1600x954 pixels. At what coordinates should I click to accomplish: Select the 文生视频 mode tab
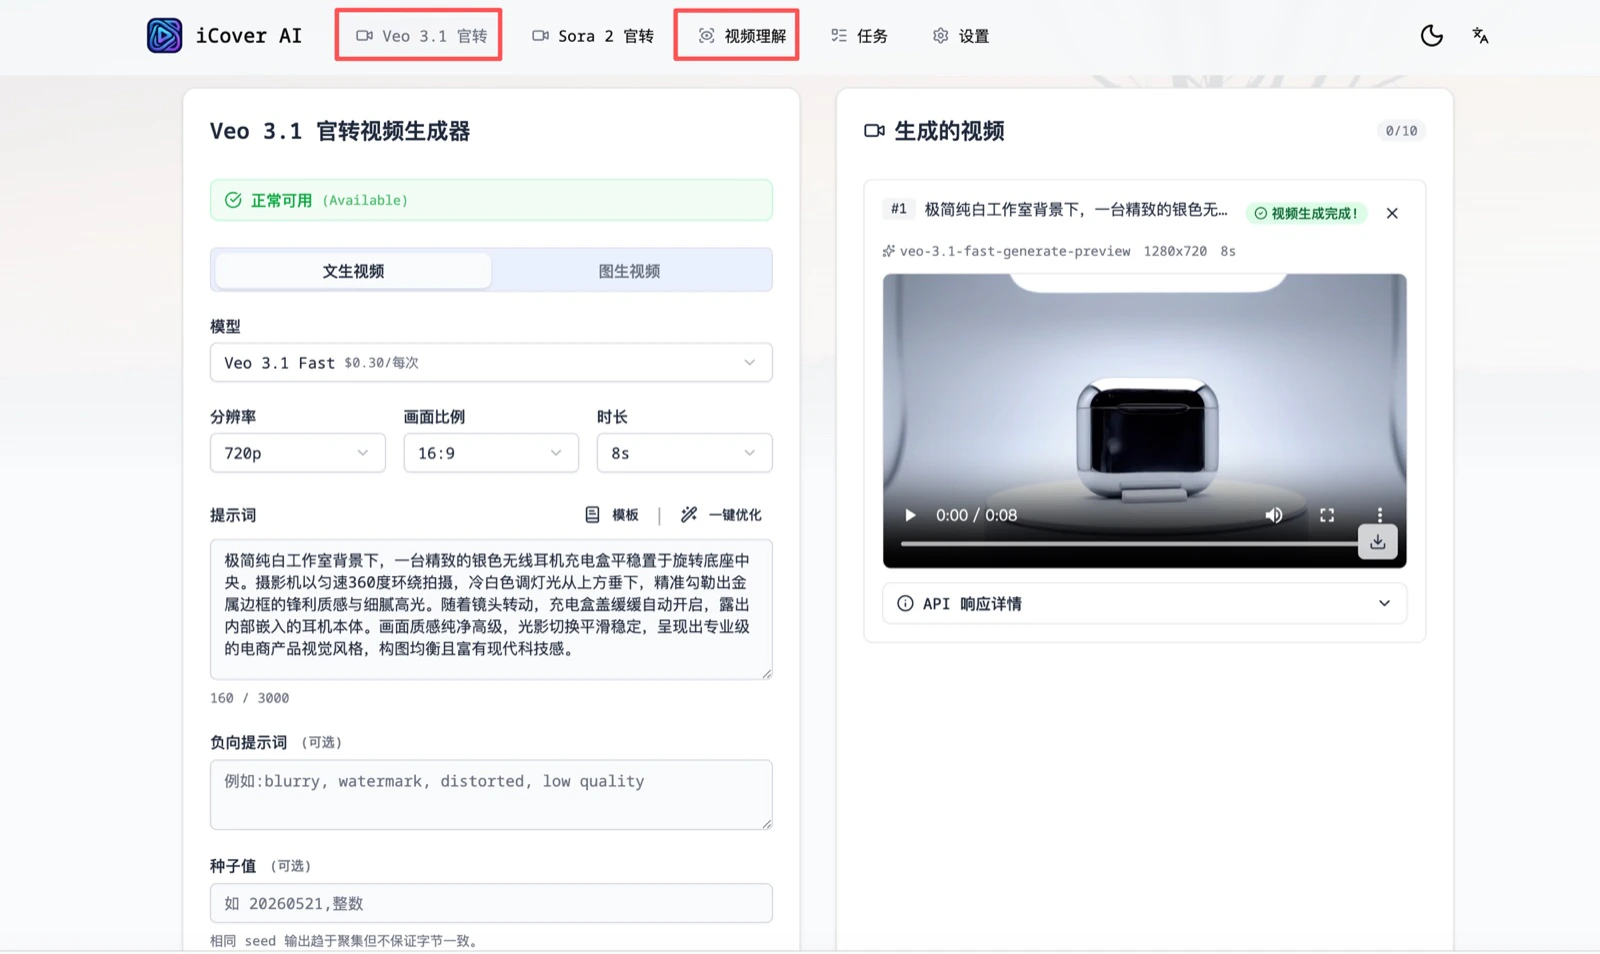coord(353,271)
